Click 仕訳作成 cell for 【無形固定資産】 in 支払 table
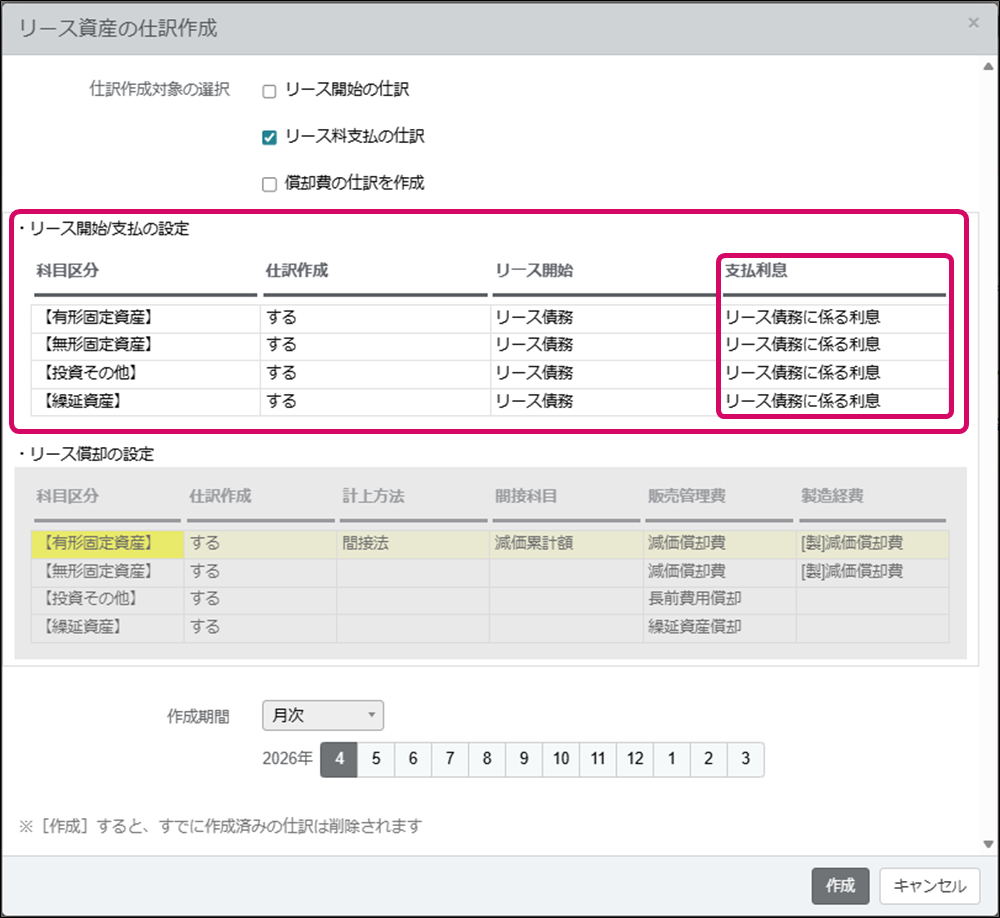The image size is (1000, 918). click(x=374, y=345)
